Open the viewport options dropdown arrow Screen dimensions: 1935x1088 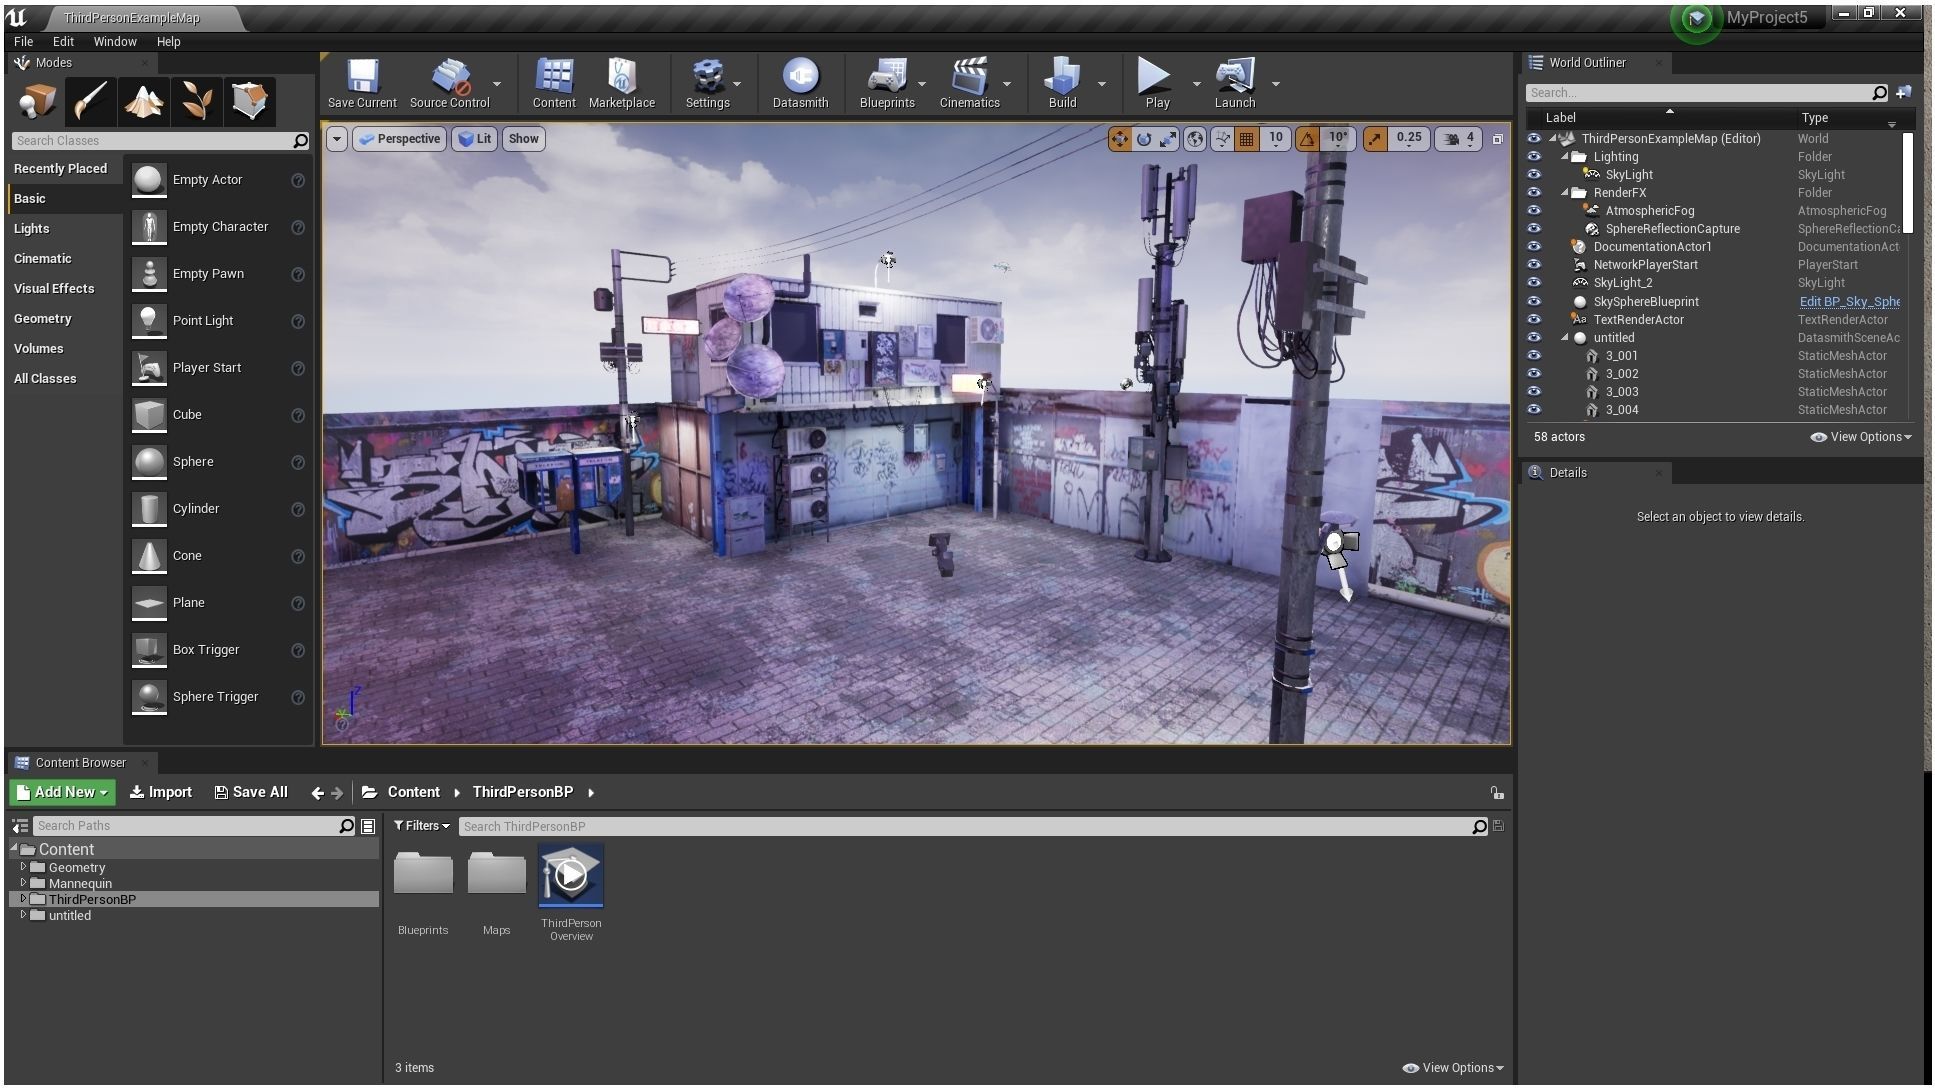click(337, 139)
